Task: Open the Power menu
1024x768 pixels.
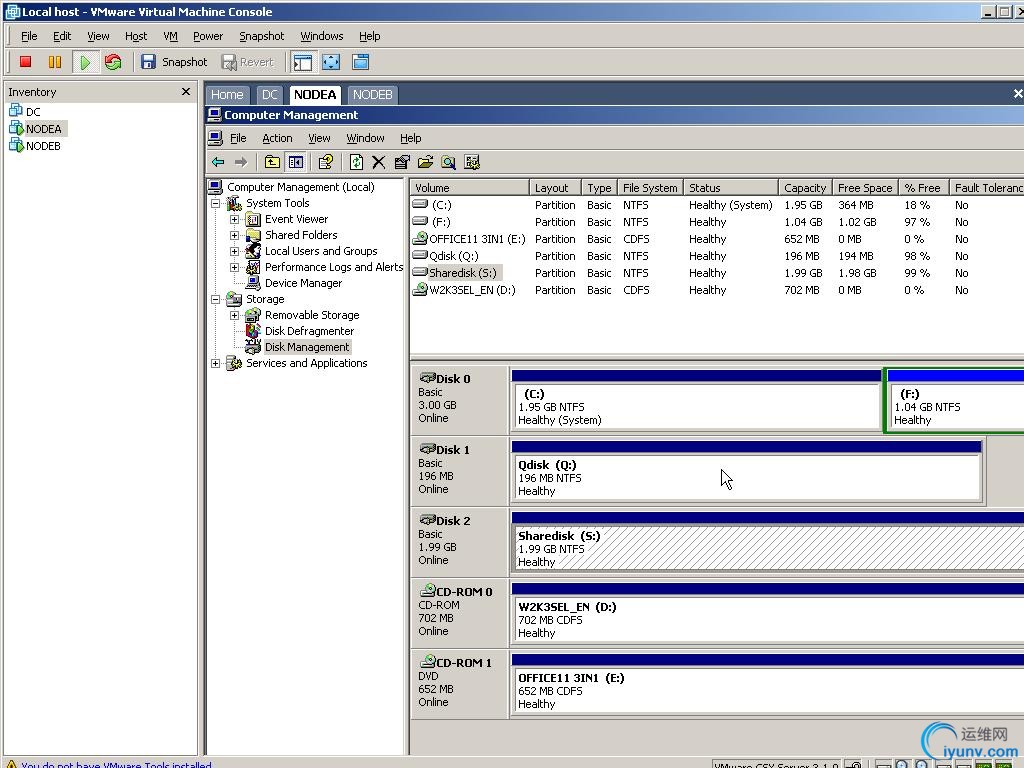Action: (208, 36)
